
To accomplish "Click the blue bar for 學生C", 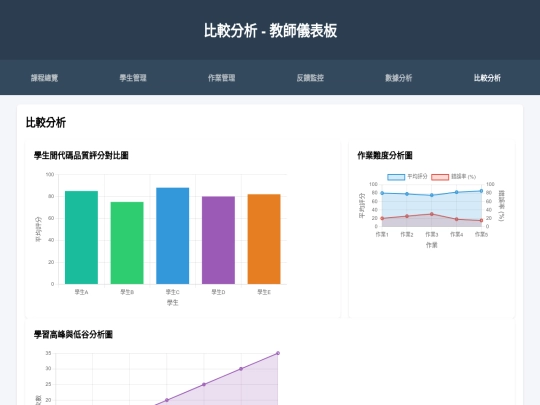I will point(173,236).
